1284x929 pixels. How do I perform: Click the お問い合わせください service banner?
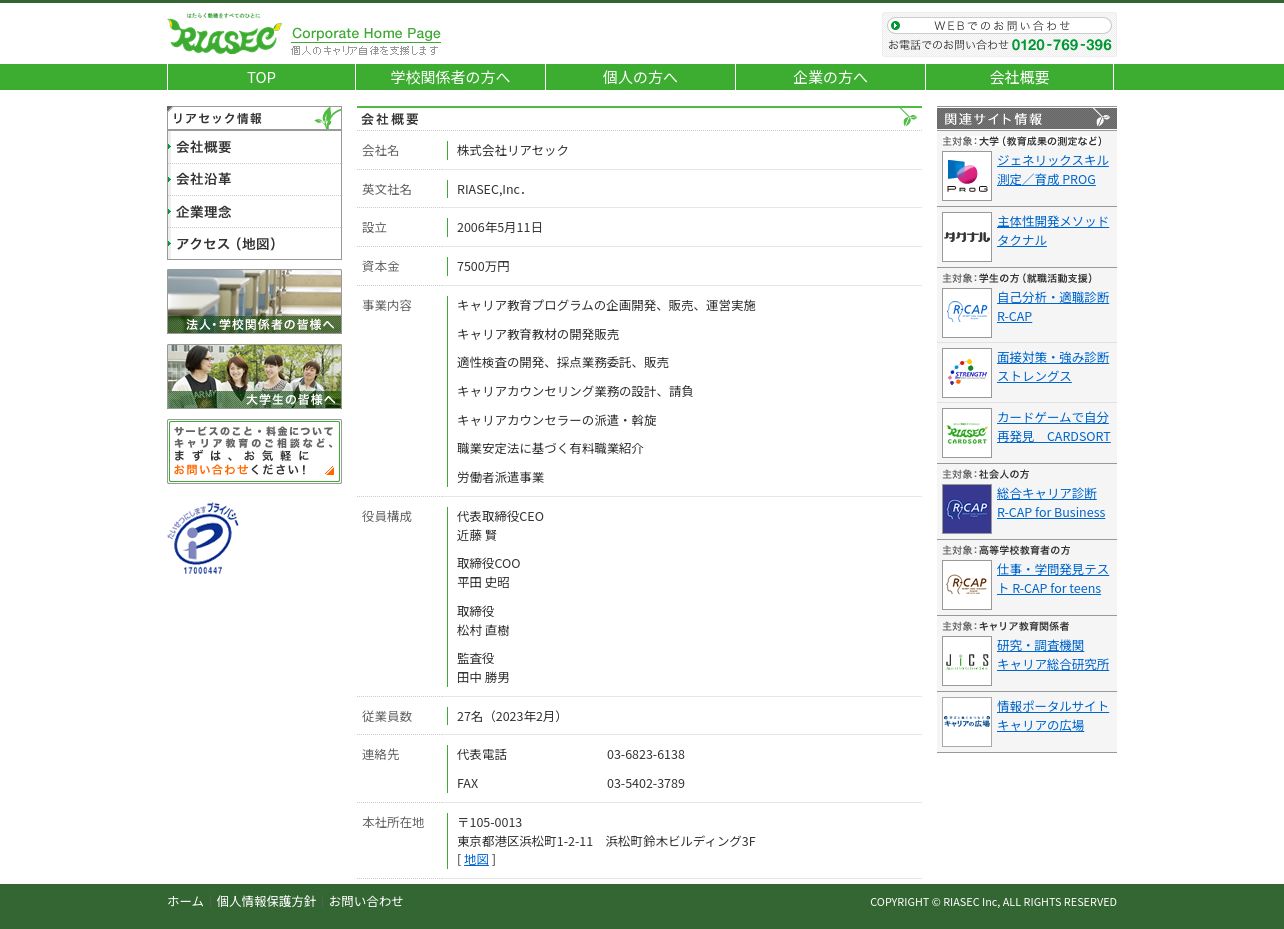click(254, 452)
